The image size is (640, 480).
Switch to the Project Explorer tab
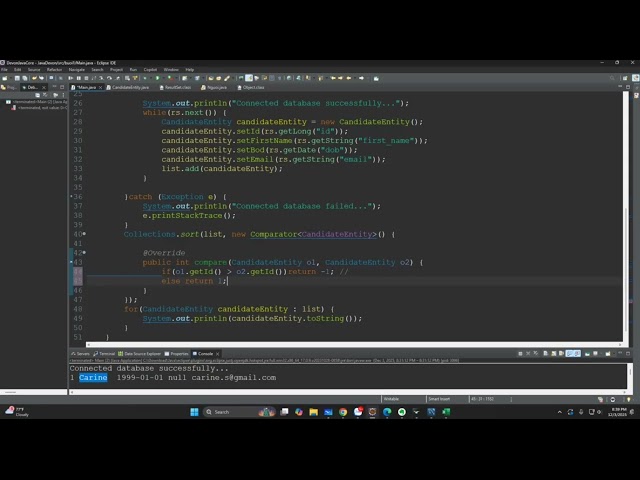pos(9,87)
